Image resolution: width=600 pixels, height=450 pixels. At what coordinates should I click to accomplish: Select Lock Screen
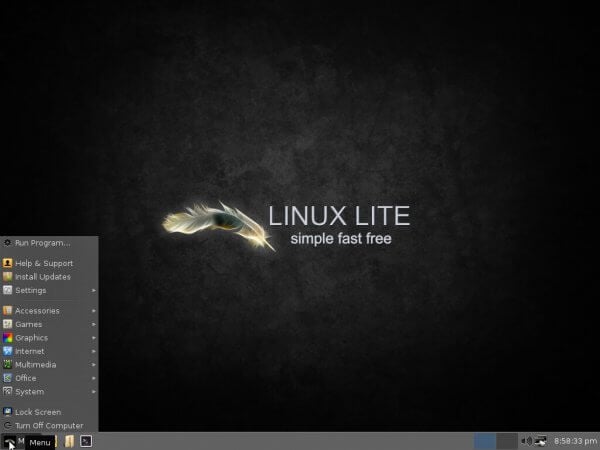coord(49,412)
